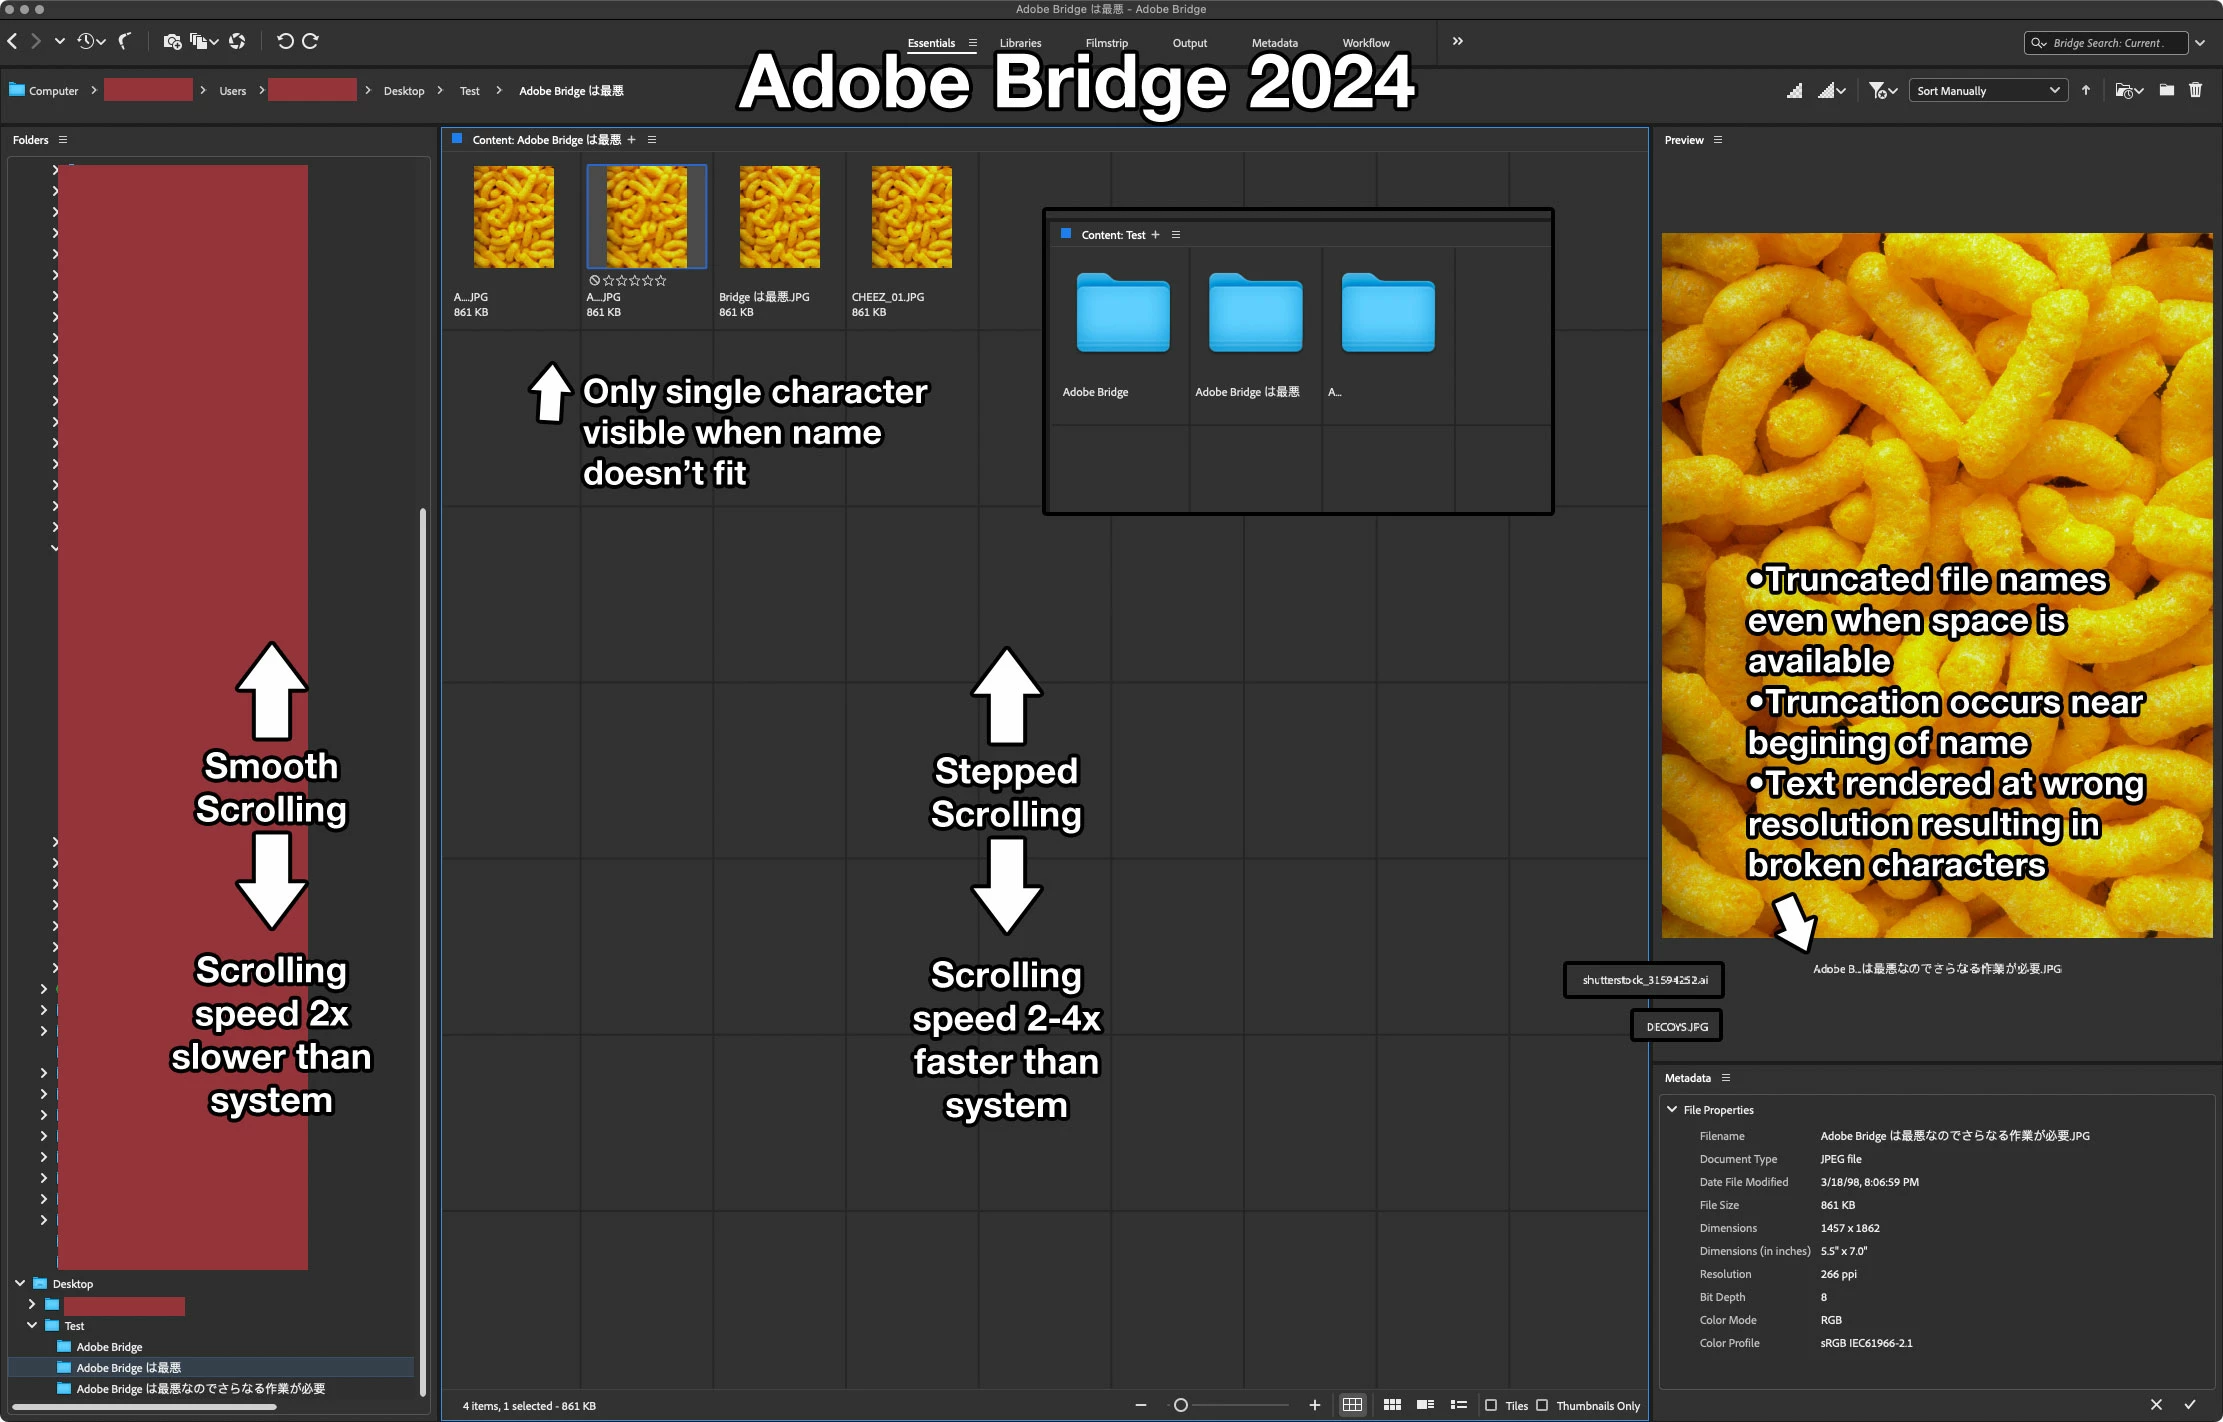This screenshot has height=1422, width=2223.
Task: Open the Sort Manually dropdown
Action: (1986, 90)
